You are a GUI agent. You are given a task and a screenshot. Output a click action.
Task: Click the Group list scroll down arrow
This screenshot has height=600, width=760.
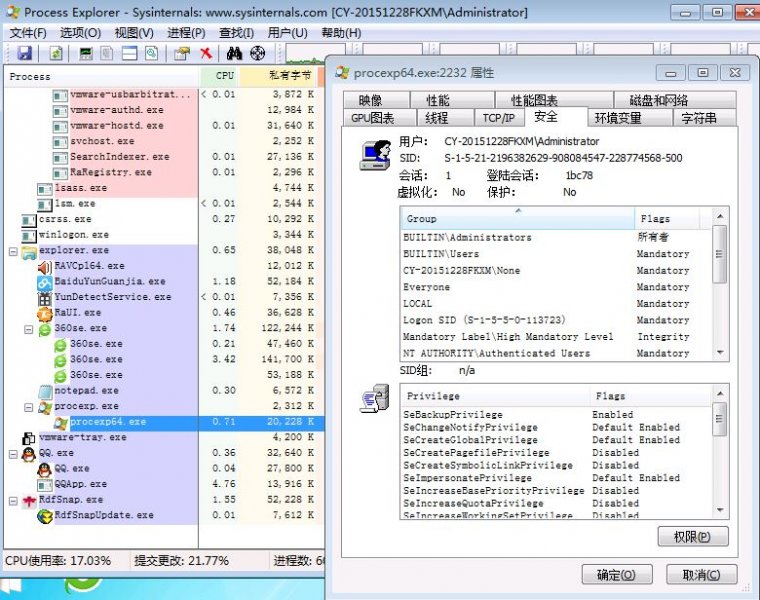click(x=720, y=353)
